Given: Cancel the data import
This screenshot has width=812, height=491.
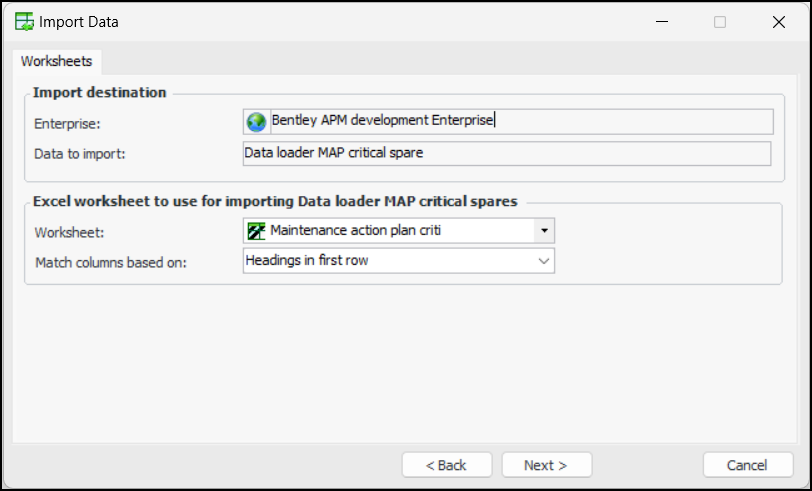Looking at the screenshot, I should (747, 465).
